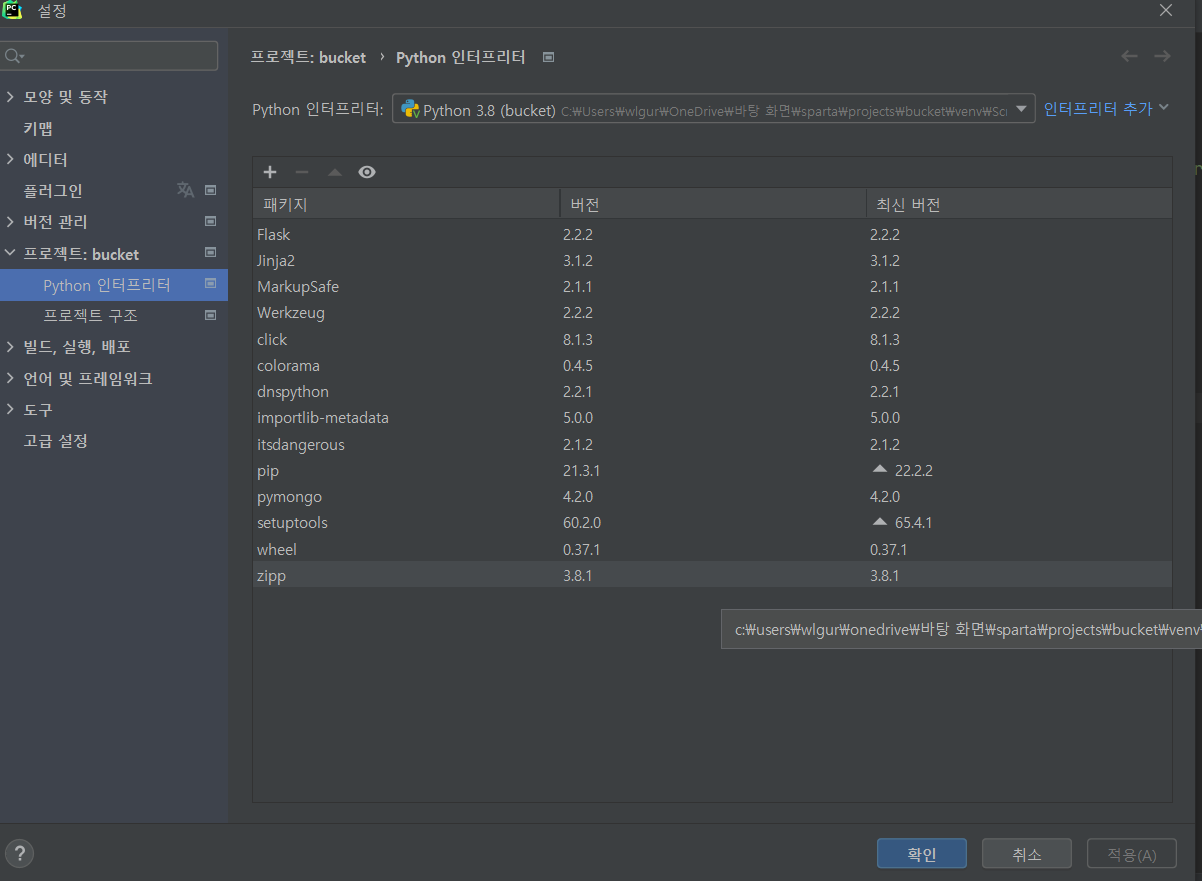Select the Werkzeug package row
This screenshot has height=881, width=1202.
[x=712, y=313]
